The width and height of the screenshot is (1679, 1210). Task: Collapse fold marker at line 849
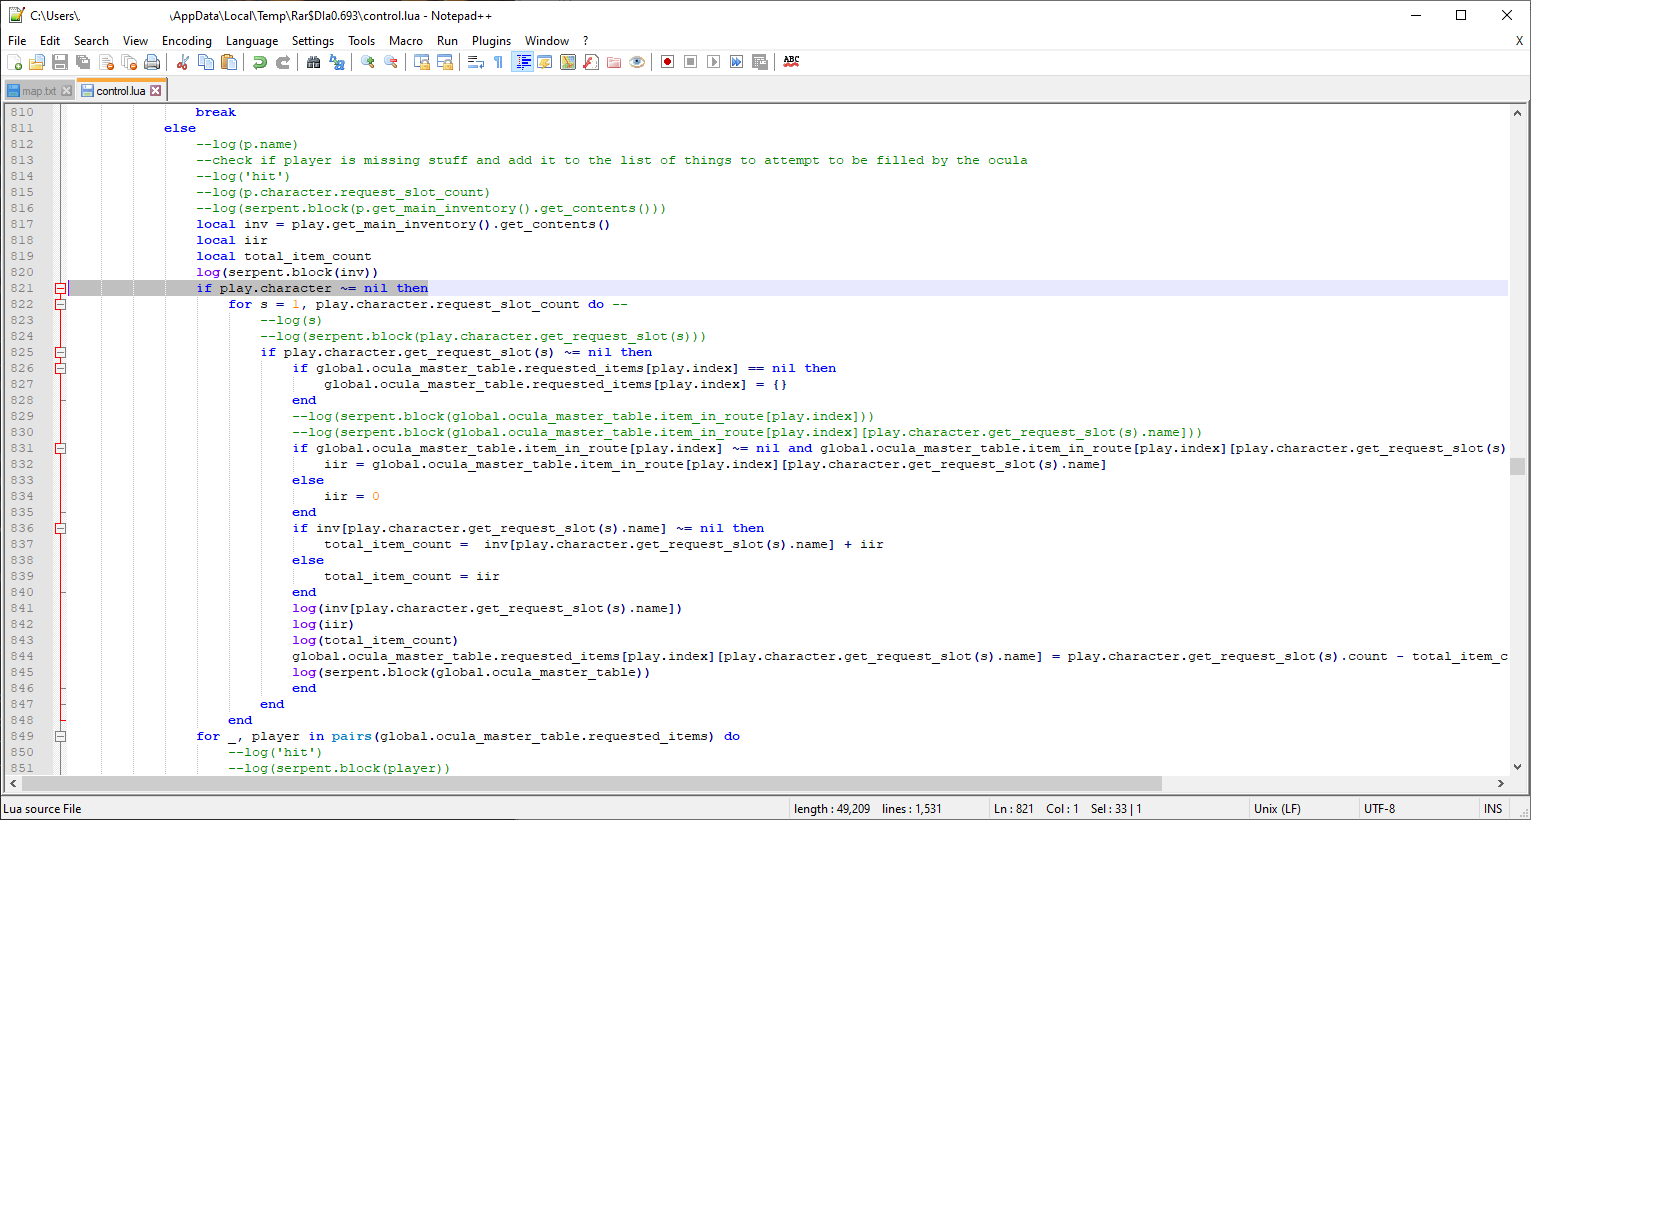tap(60, 736)
